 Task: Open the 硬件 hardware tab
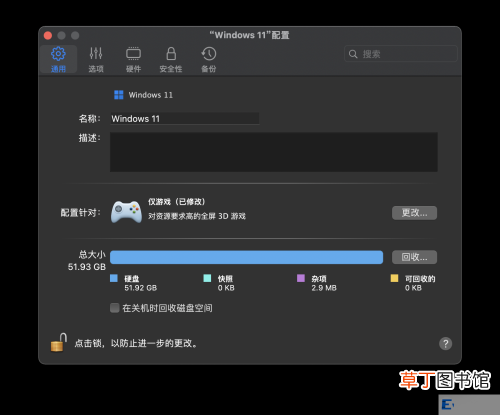133,59
